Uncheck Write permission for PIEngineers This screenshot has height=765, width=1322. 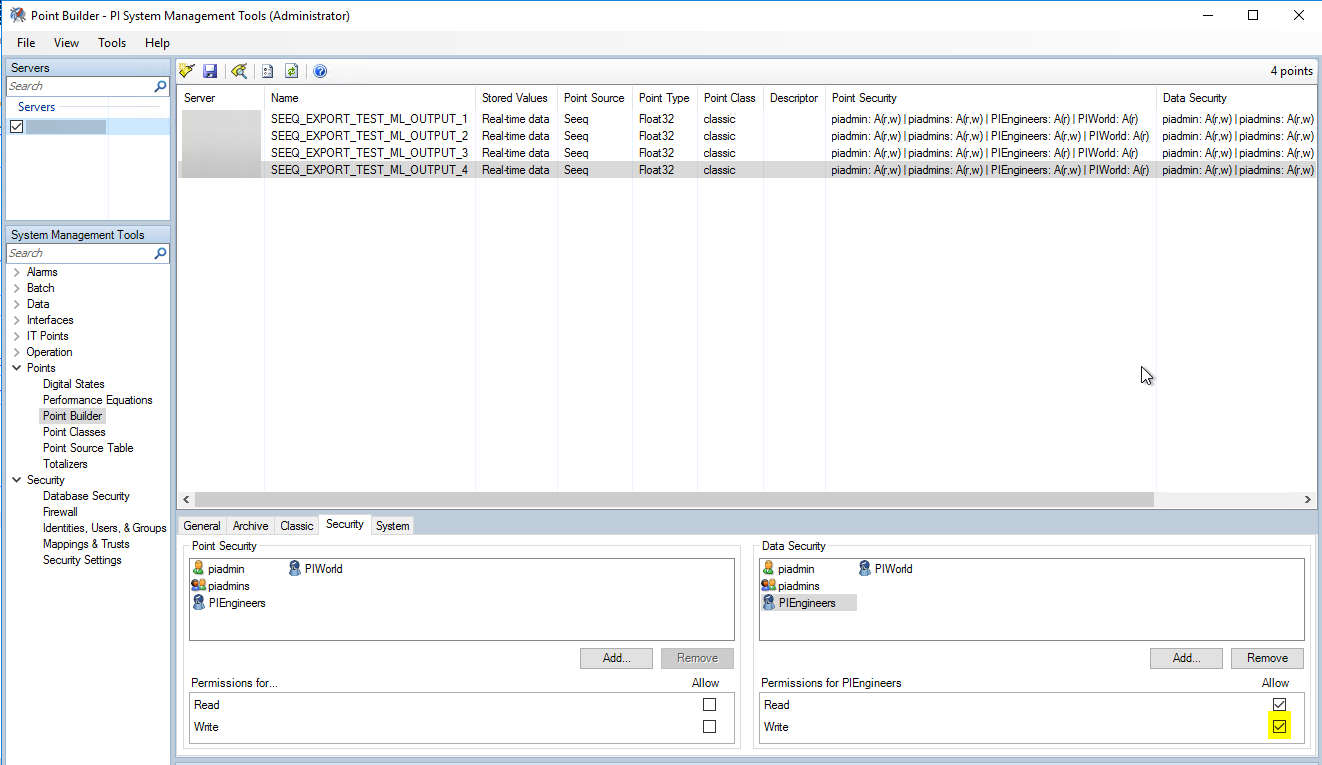1279,727
